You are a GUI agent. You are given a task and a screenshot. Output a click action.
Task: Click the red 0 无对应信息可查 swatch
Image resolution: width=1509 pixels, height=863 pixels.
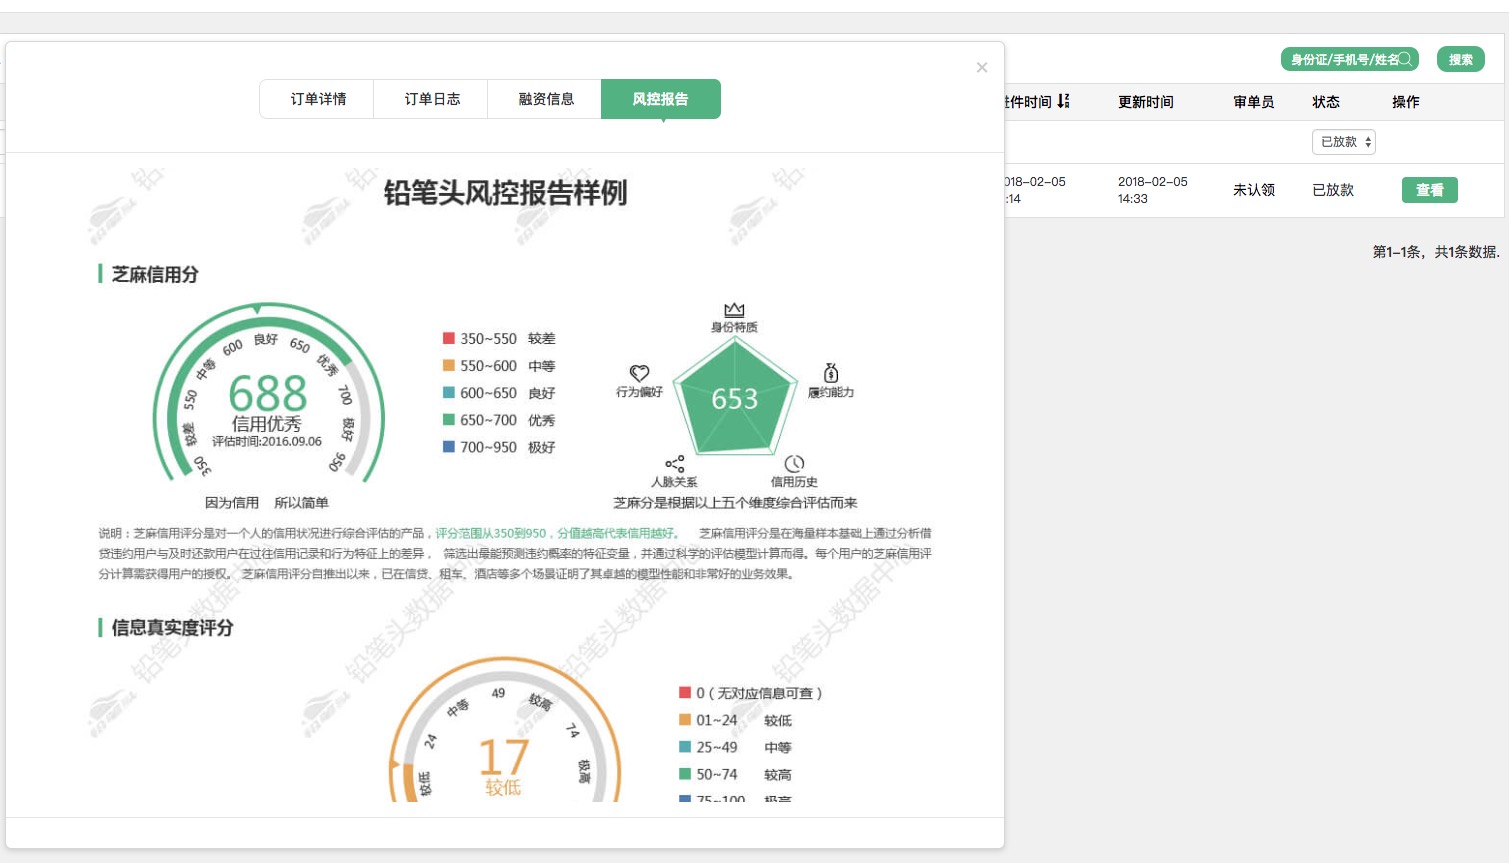pyautogui.click(x=685, y=692)
